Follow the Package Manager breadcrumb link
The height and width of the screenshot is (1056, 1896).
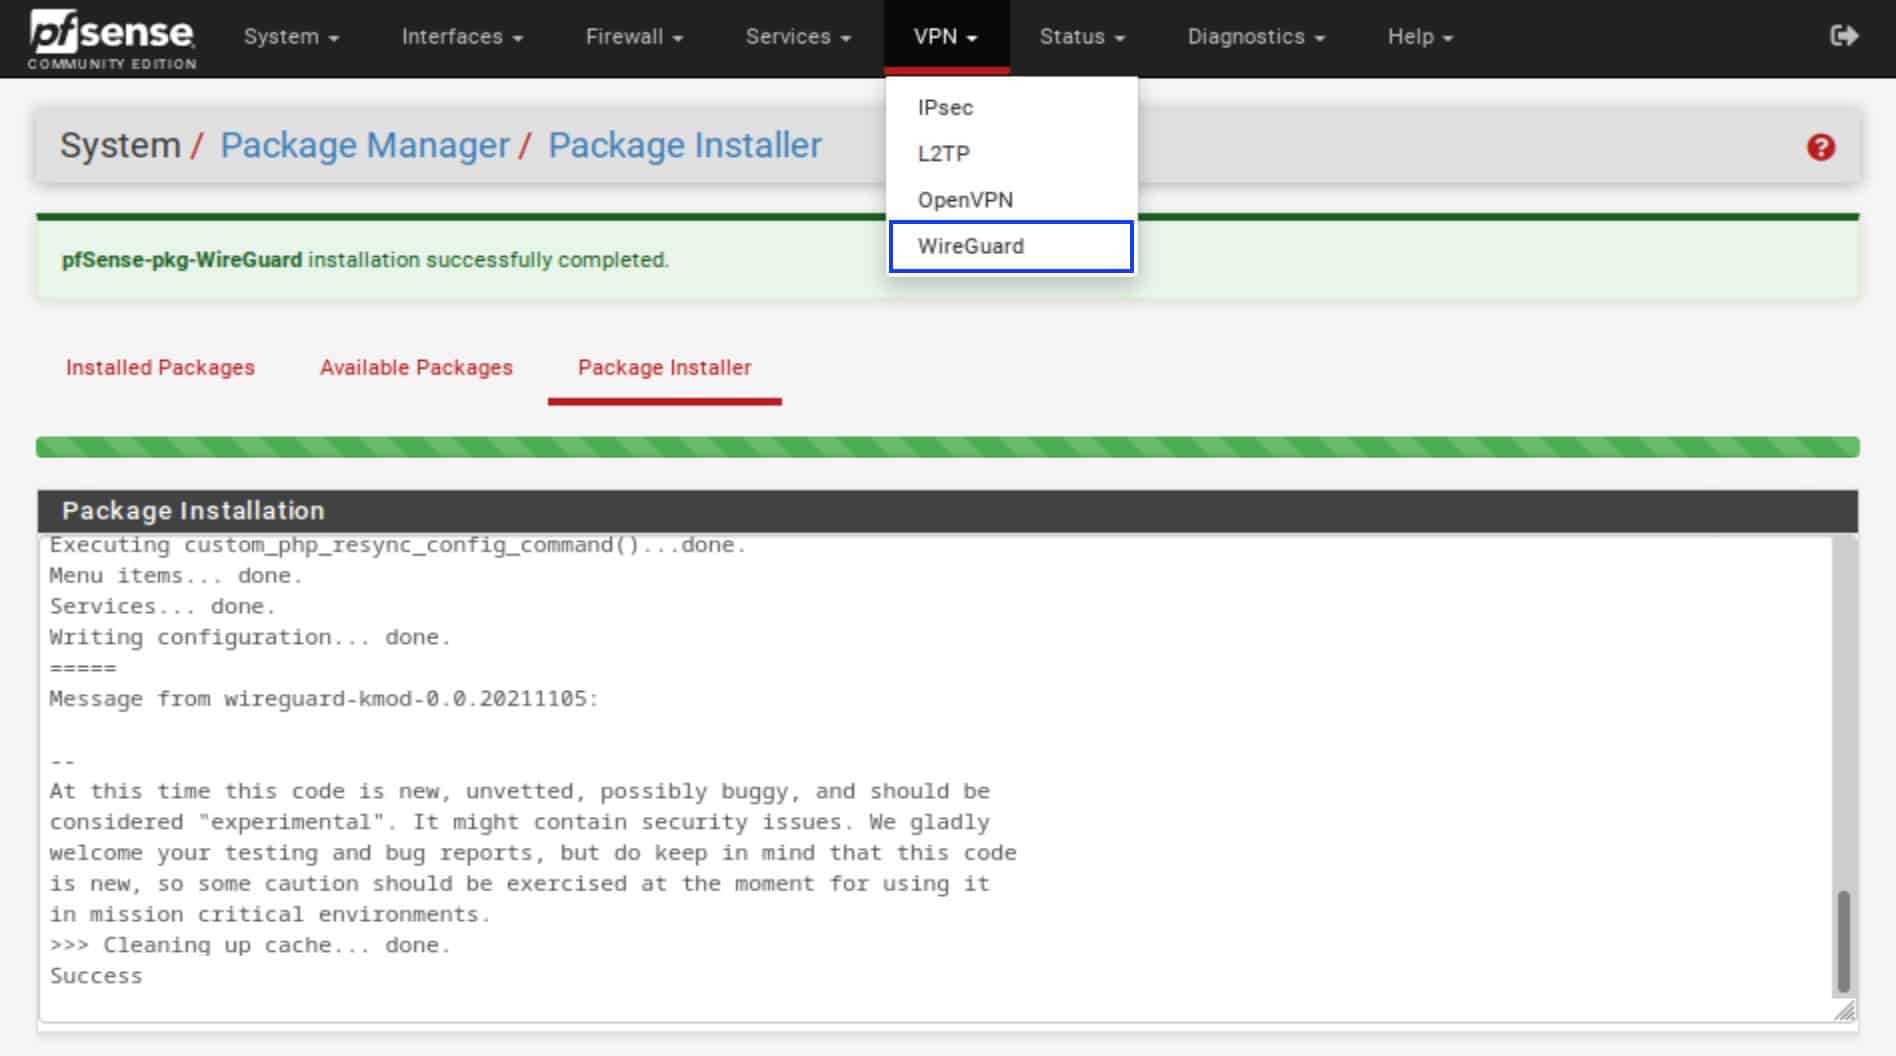(x=364, y=146)
